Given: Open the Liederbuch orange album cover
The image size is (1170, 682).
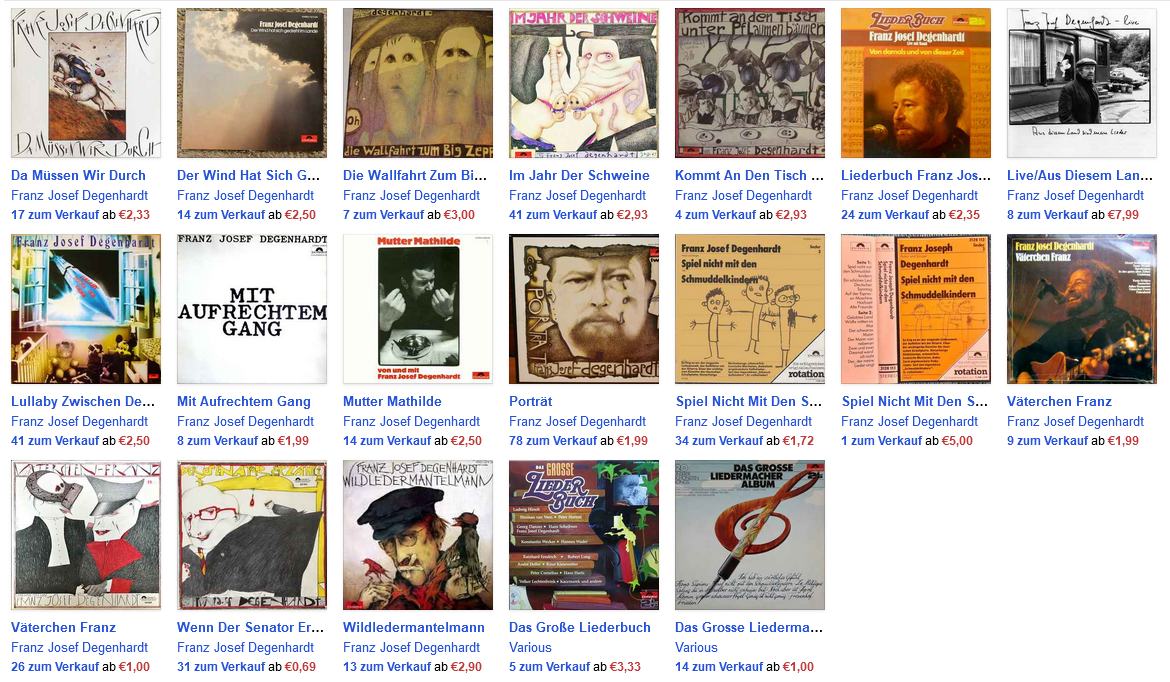Looking at the screenshot, I should click(x=916, y=83).
